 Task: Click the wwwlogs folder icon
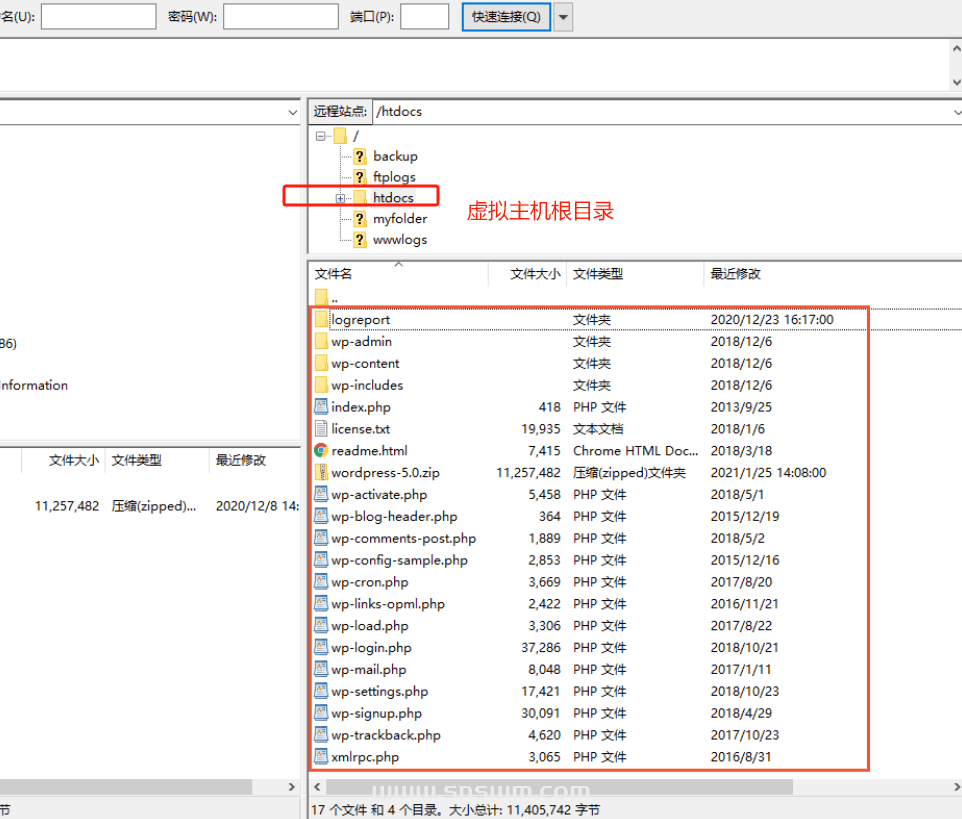point(359,239)
